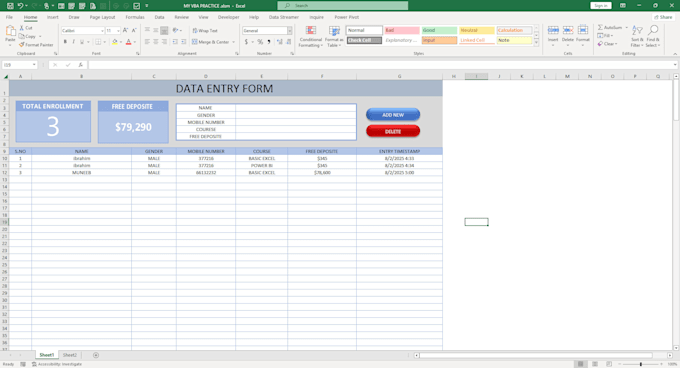This screenshot has height=368, width=680.
Task: Click the Share button
Action: (x=663, y=17)
